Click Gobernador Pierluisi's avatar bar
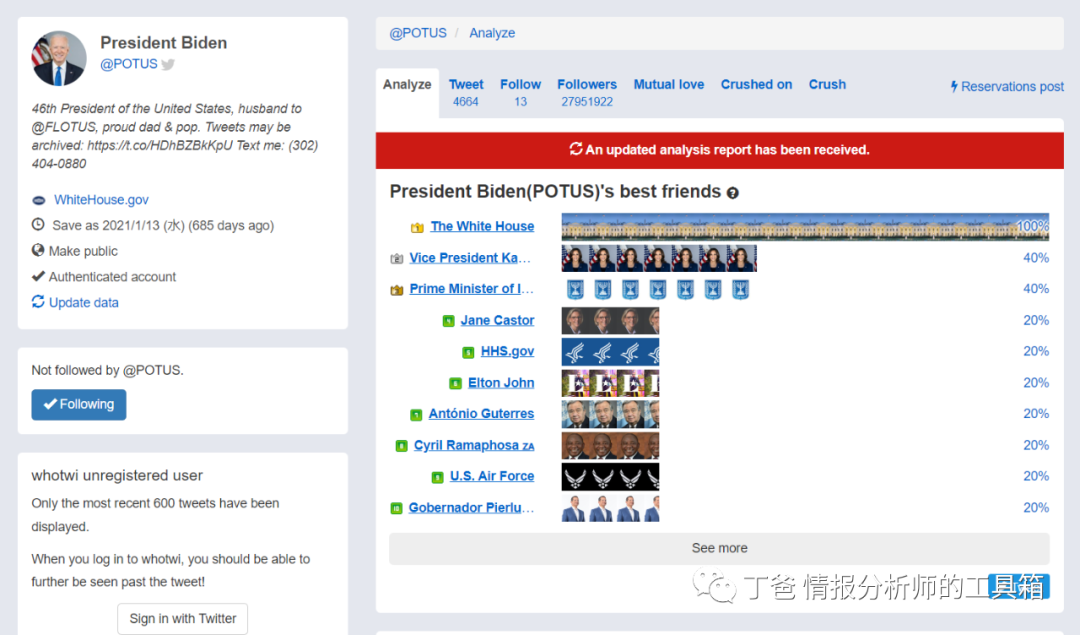 coord(610,508)
